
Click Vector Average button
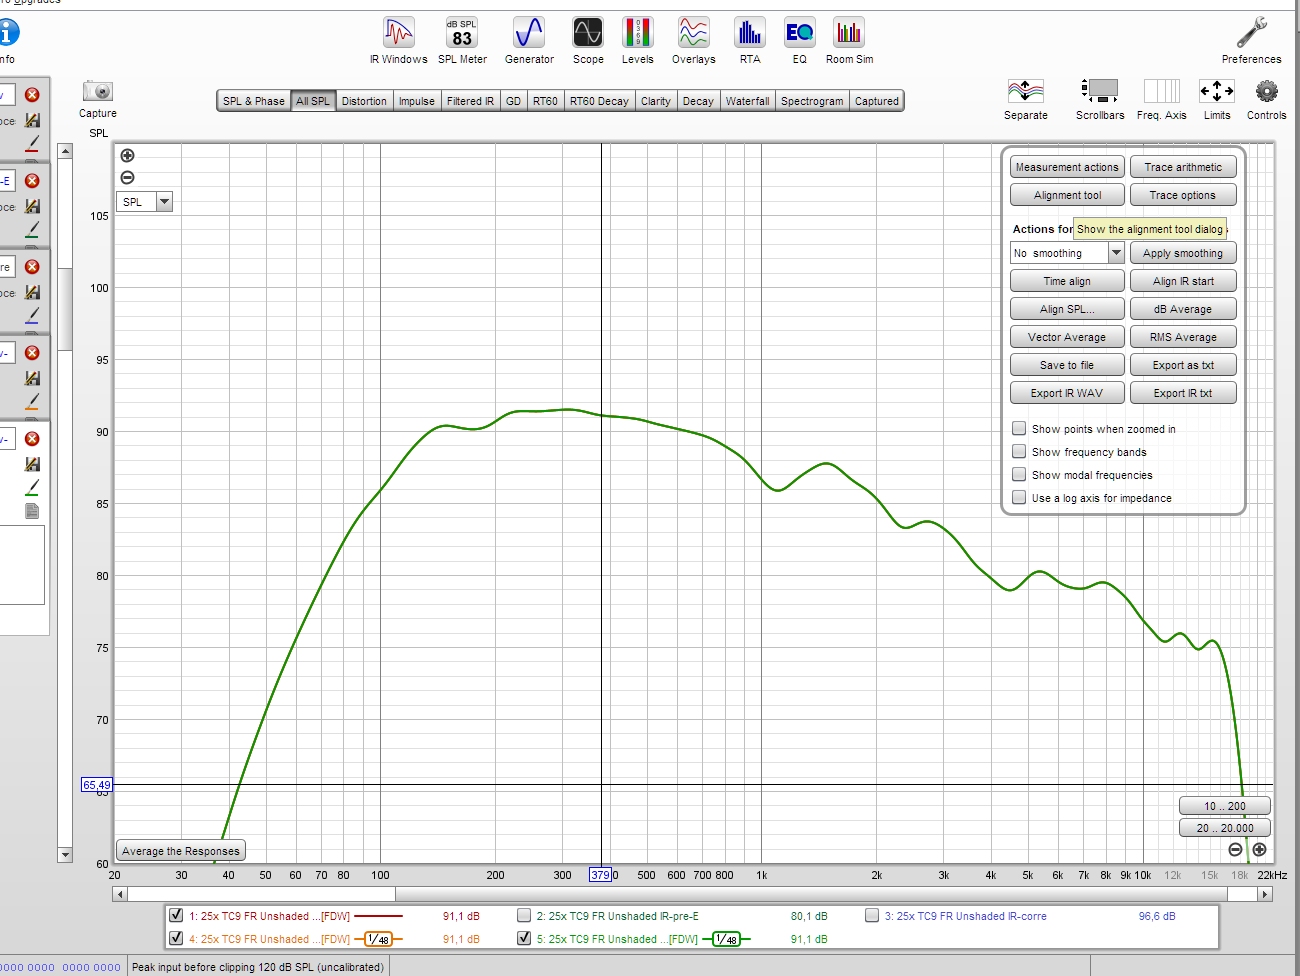(1067, 337)
